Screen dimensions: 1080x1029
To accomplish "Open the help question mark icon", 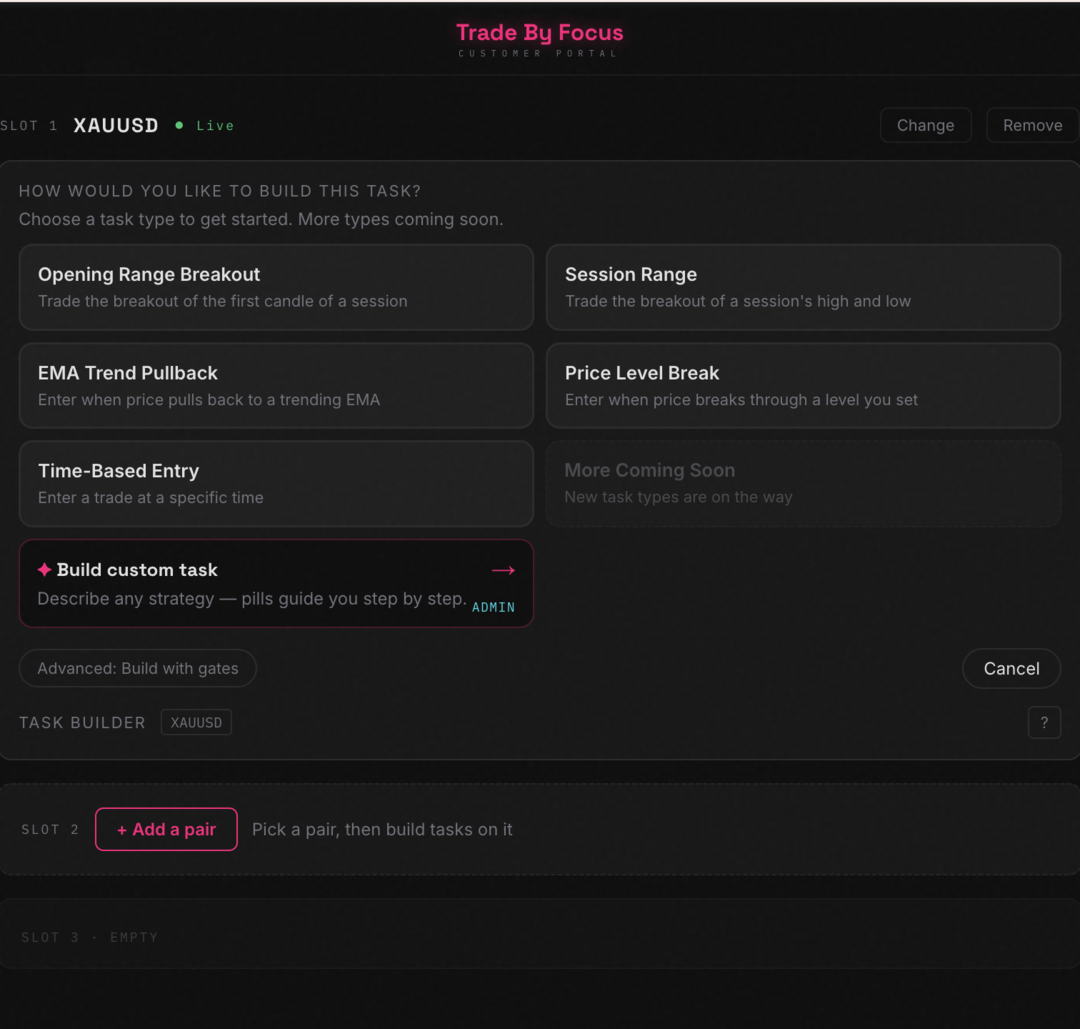I will (1043, 723).
